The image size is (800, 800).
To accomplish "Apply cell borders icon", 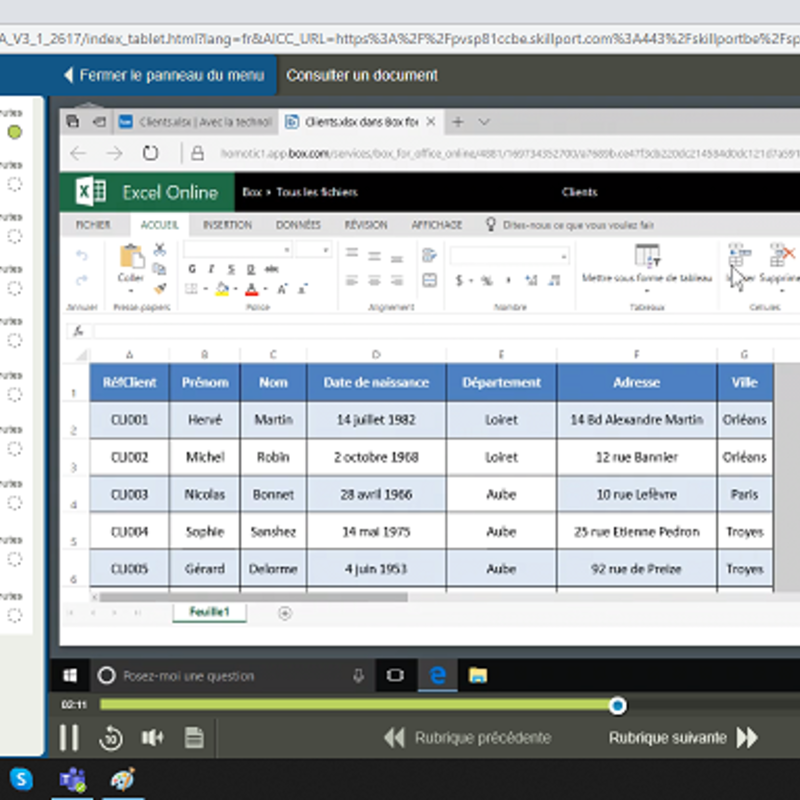I will click(x=191, y=289).
